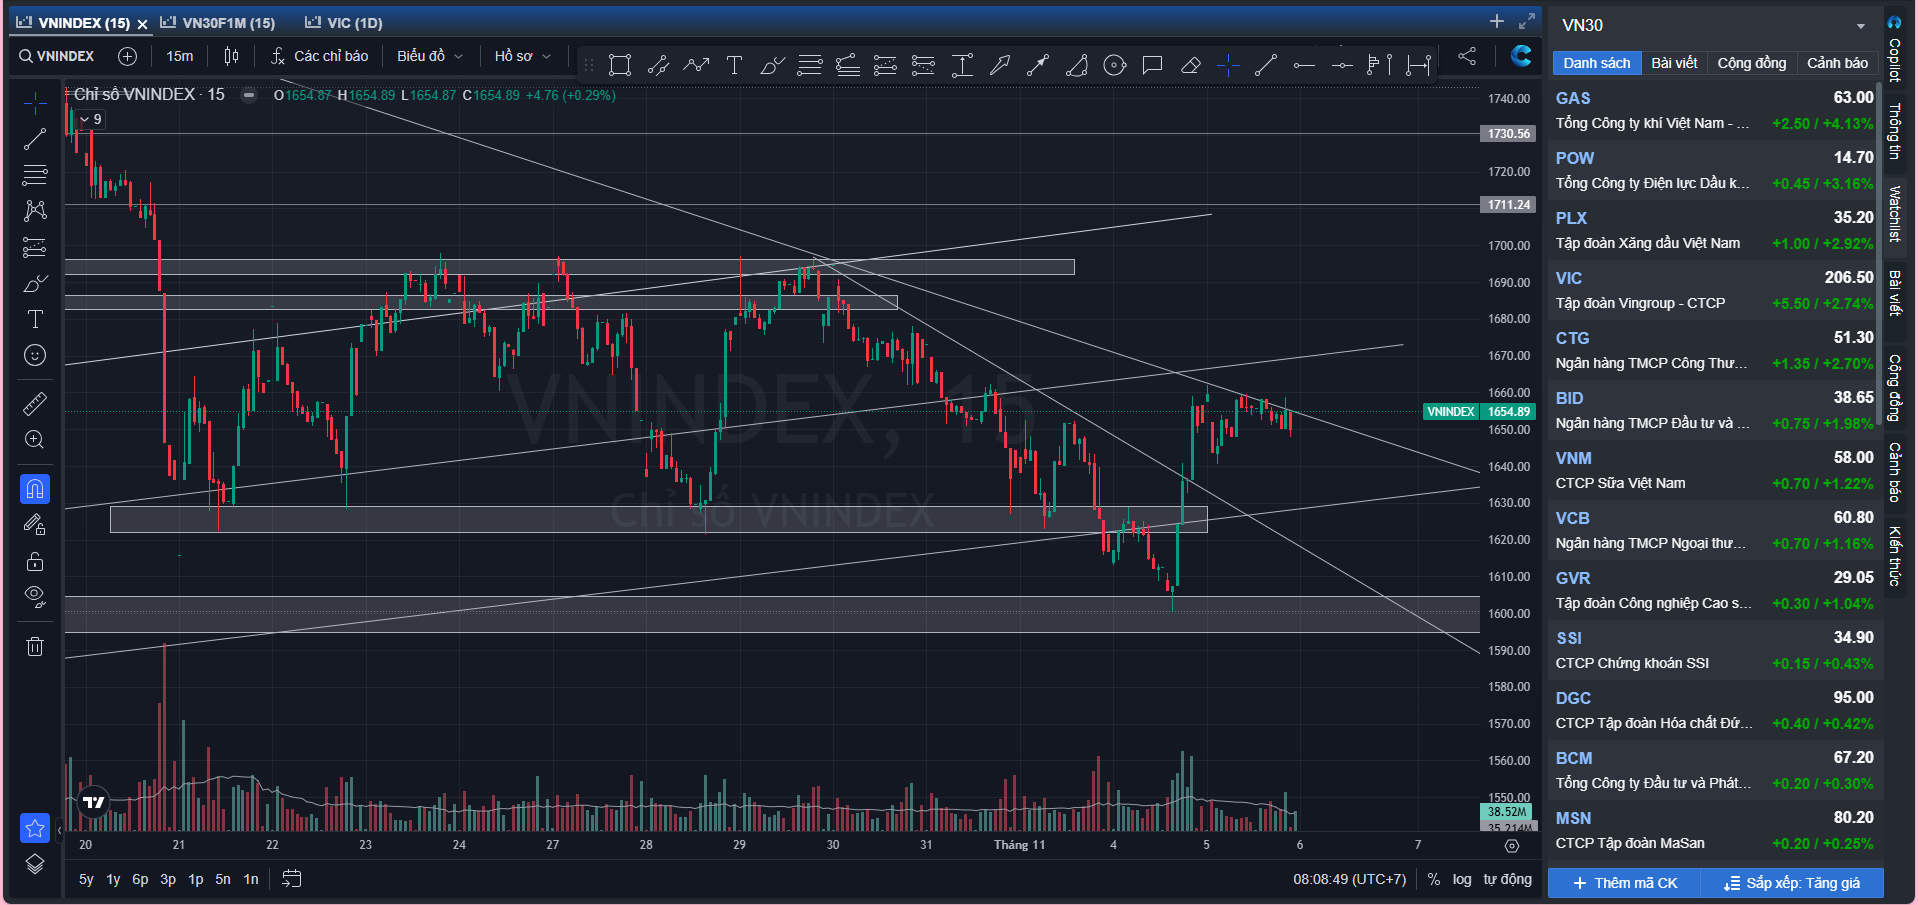Toggle magnet mode for drawings

[35, 489]
